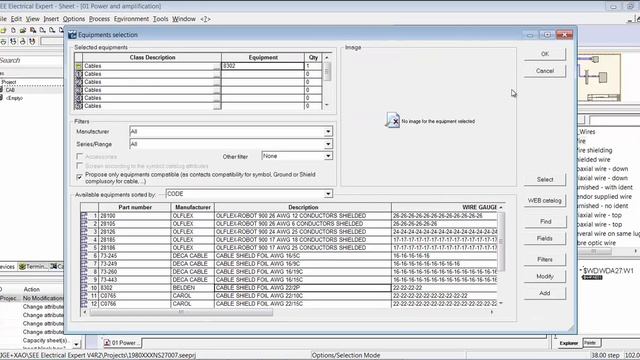Click the sheet preview thumbnail on the right
The width and height of the screenshot is (640, 360).
tap(599, 77)
